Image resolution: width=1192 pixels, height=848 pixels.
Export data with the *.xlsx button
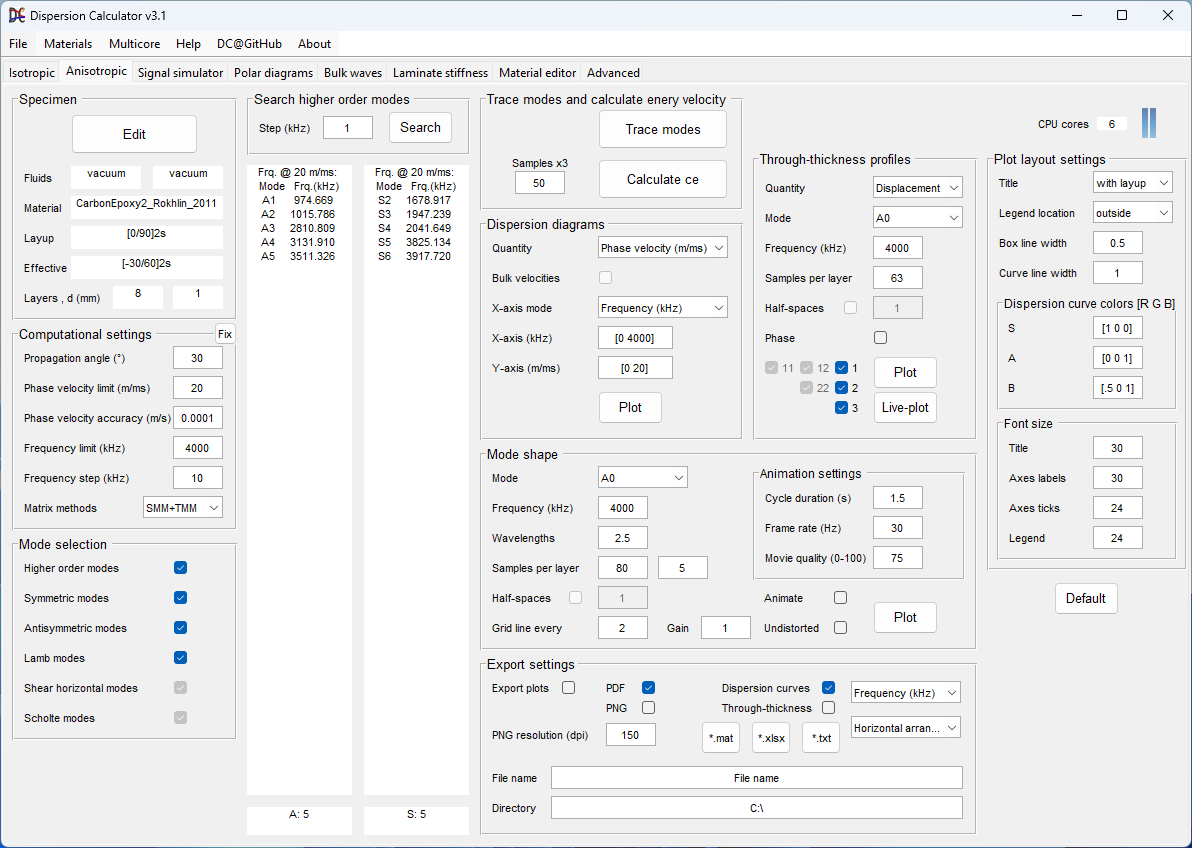tap(770, 738)
